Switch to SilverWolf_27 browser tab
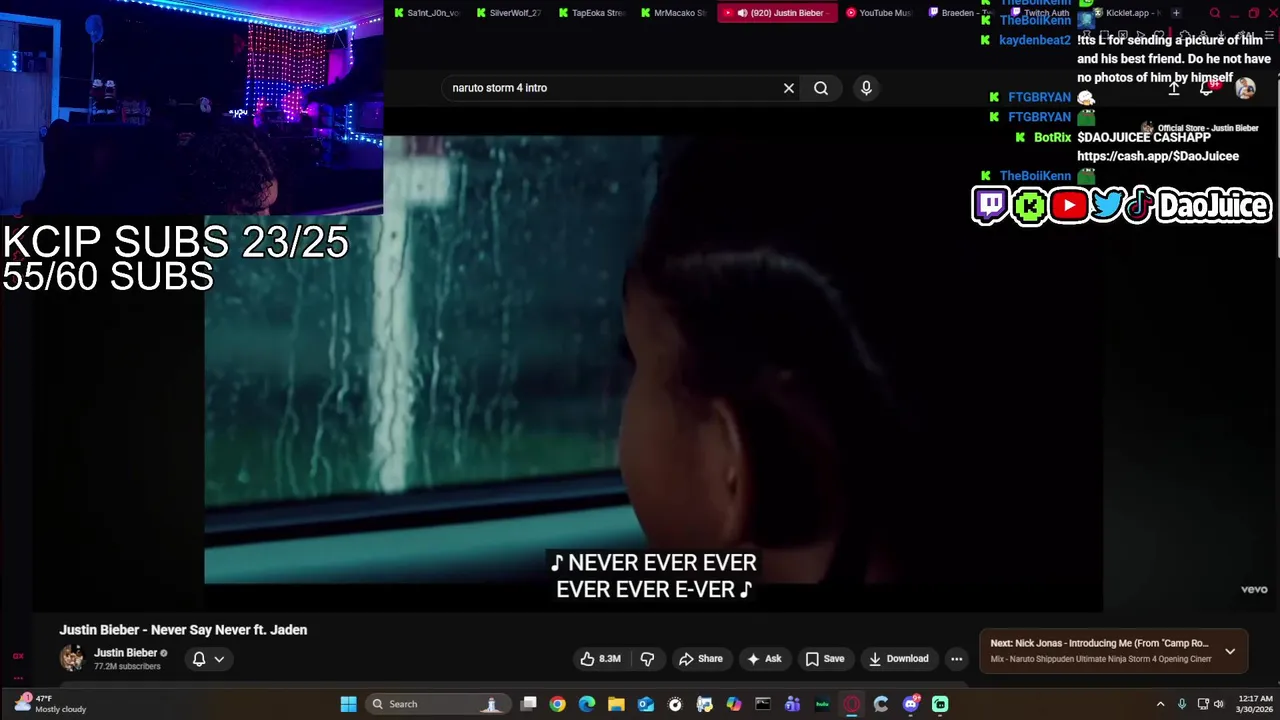Screen dimensions: 1280x720 508,13
